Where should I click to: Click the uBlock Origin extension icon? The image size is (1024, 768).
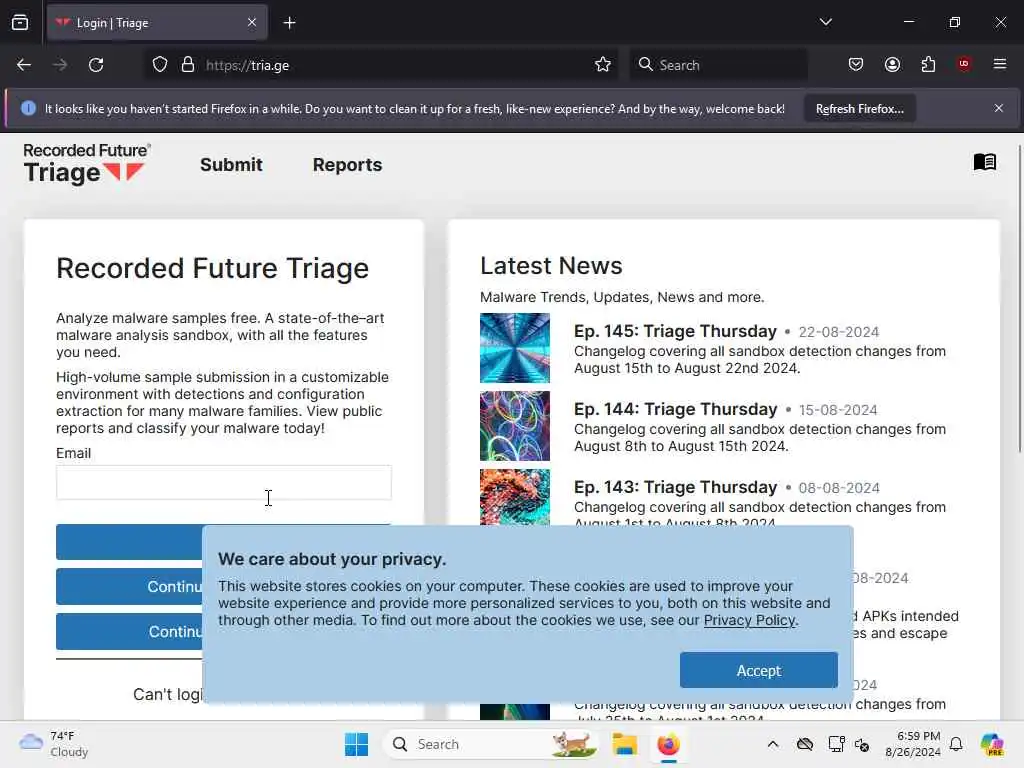(x=964, y=64)
